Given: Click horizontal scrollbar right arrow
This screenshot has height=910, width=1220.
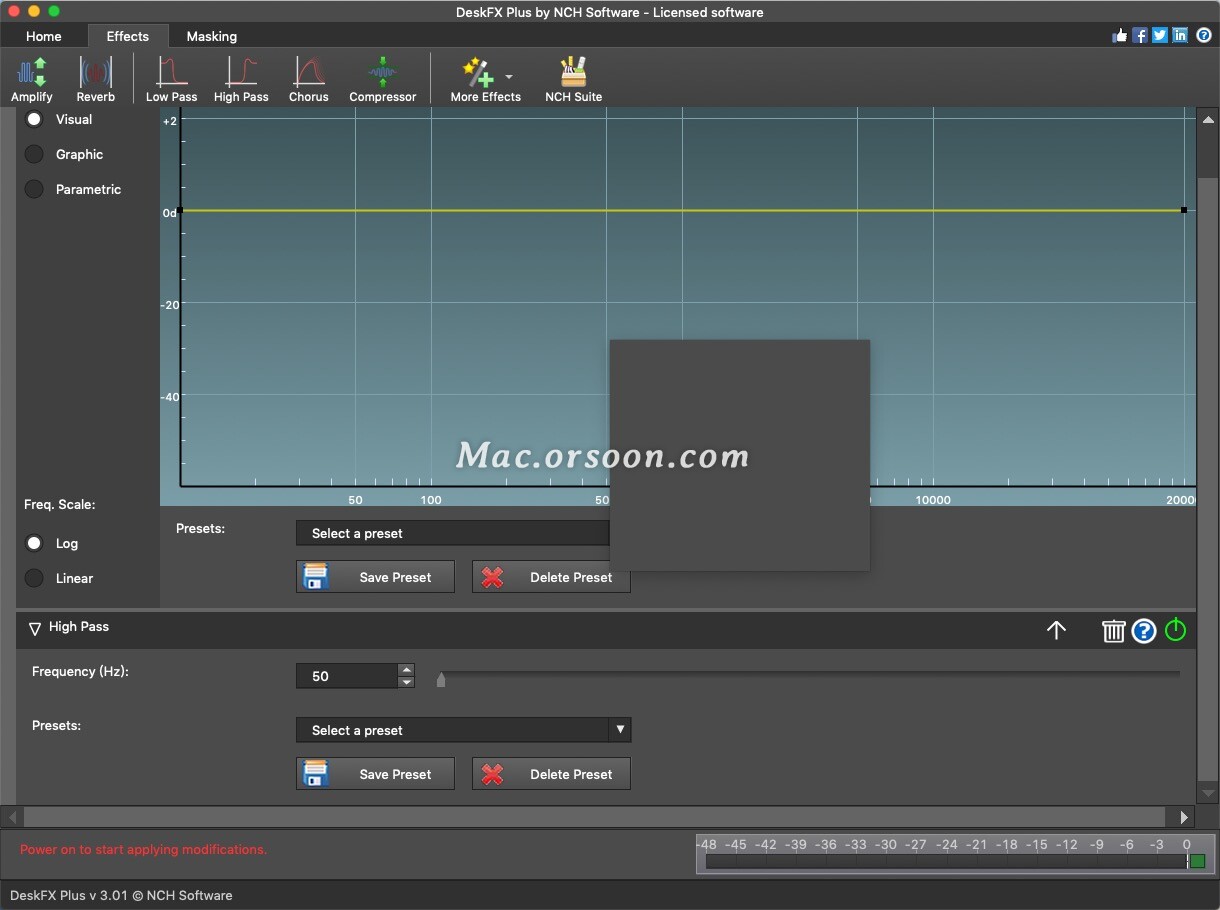Looking at the screenshot, I should [x=1185, y=817].
